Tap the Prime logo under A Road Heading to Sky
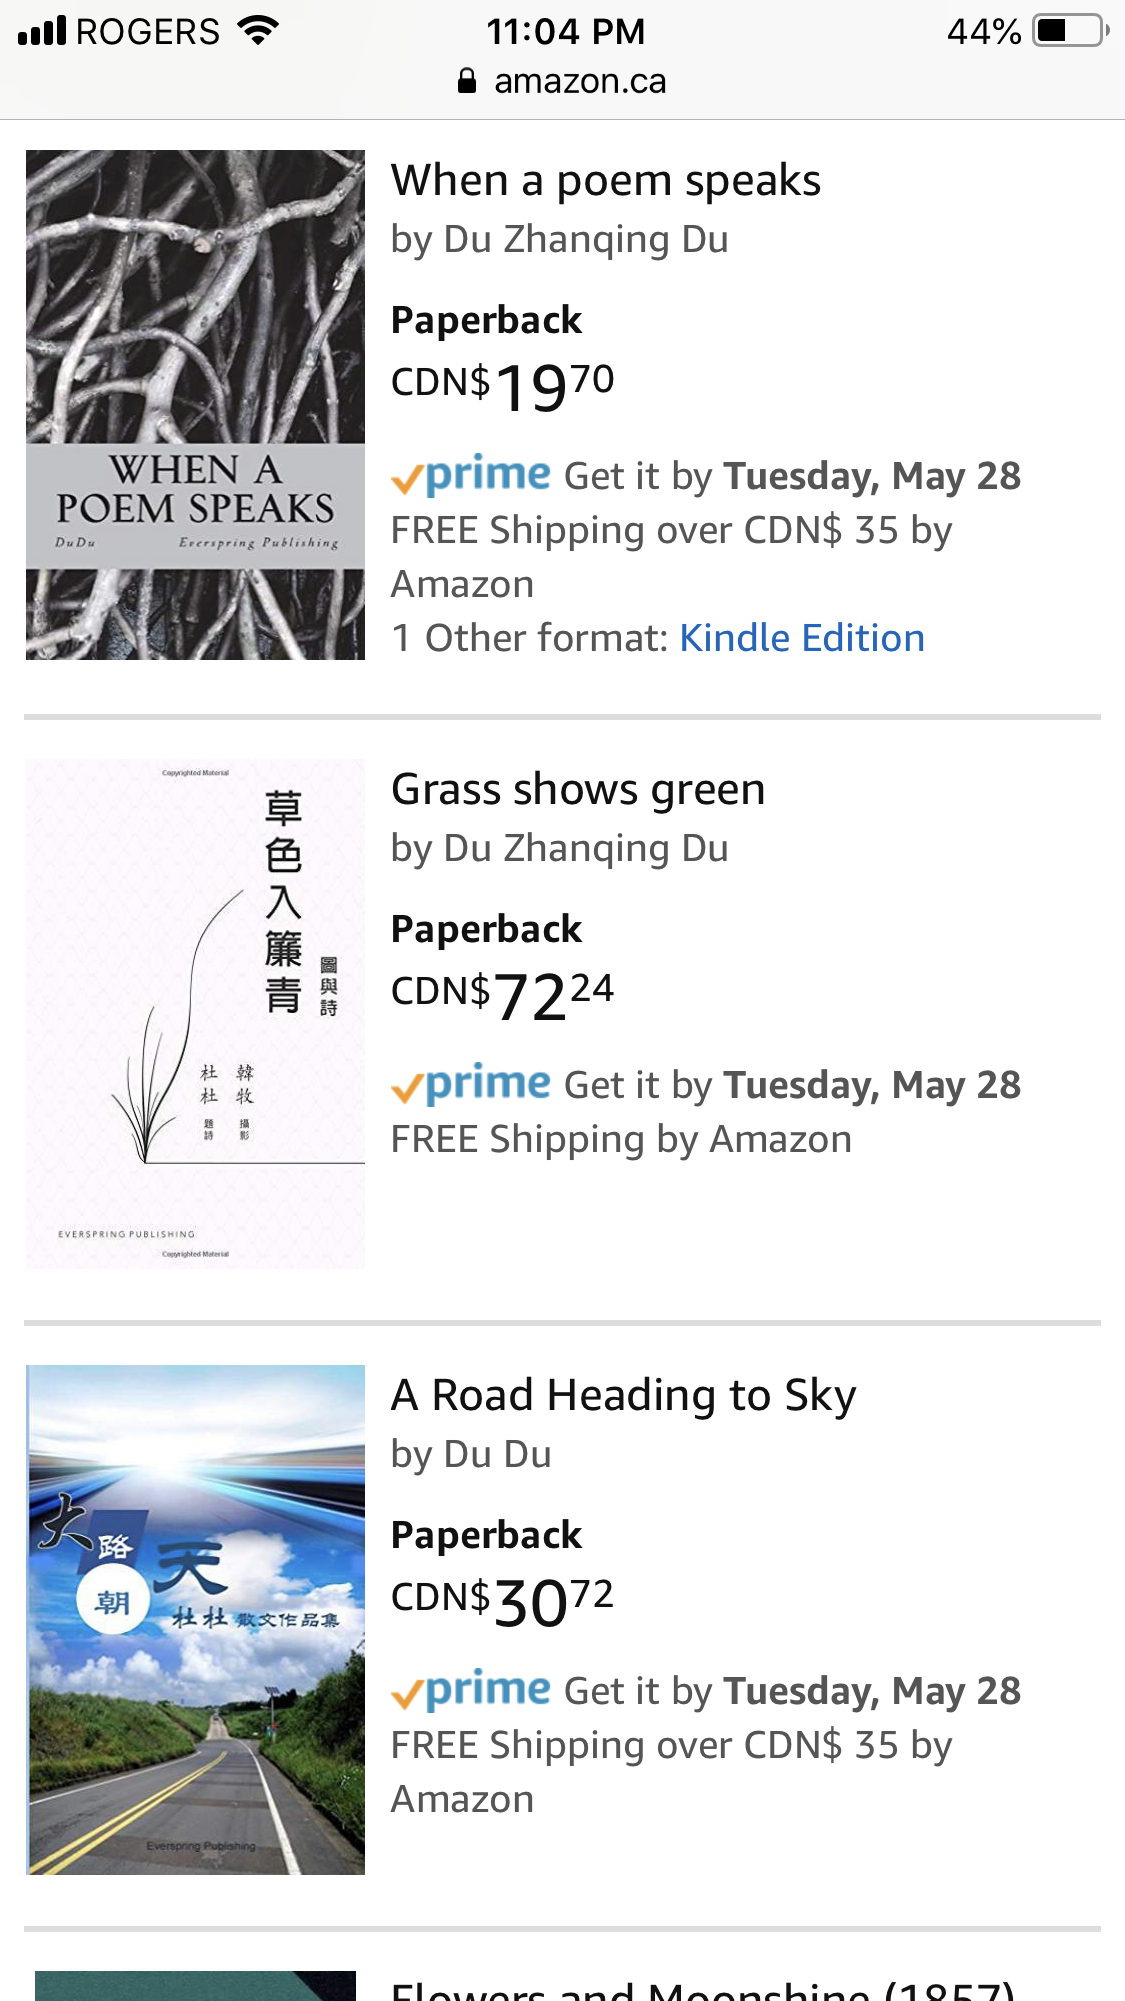The width and height of the screenshot is (1125, 2001). 472,1690
